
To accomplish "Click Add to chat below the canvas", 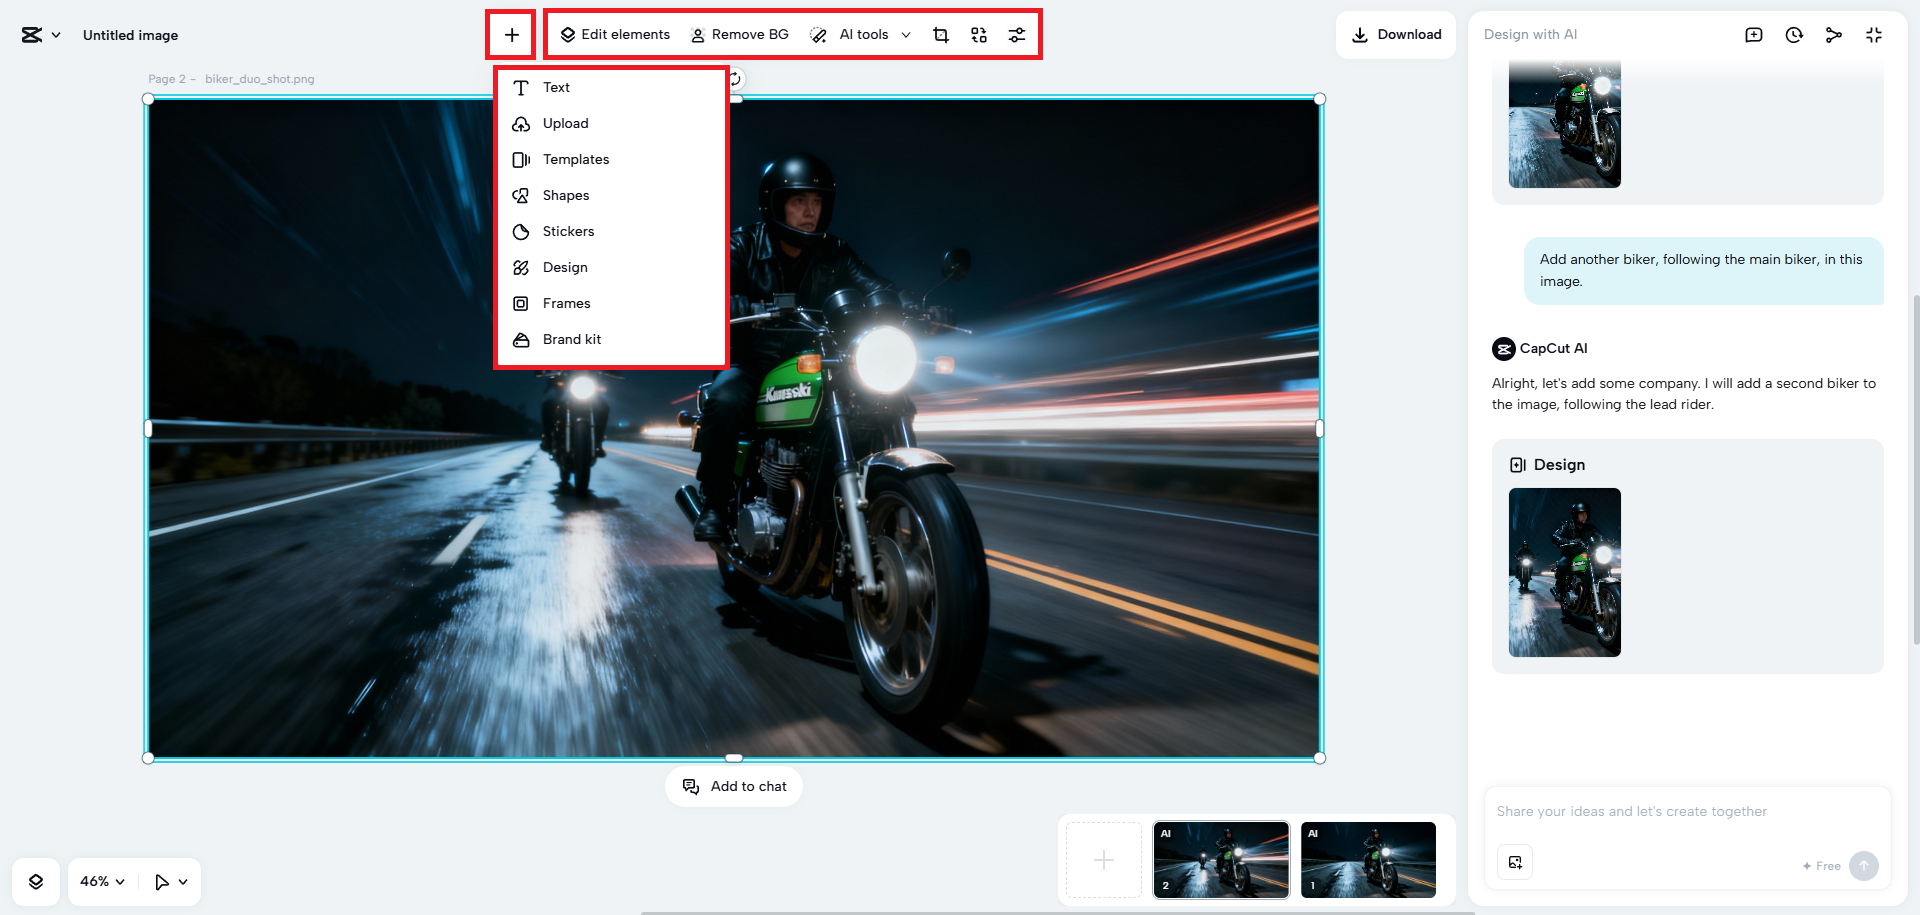I will click(734, 787).
